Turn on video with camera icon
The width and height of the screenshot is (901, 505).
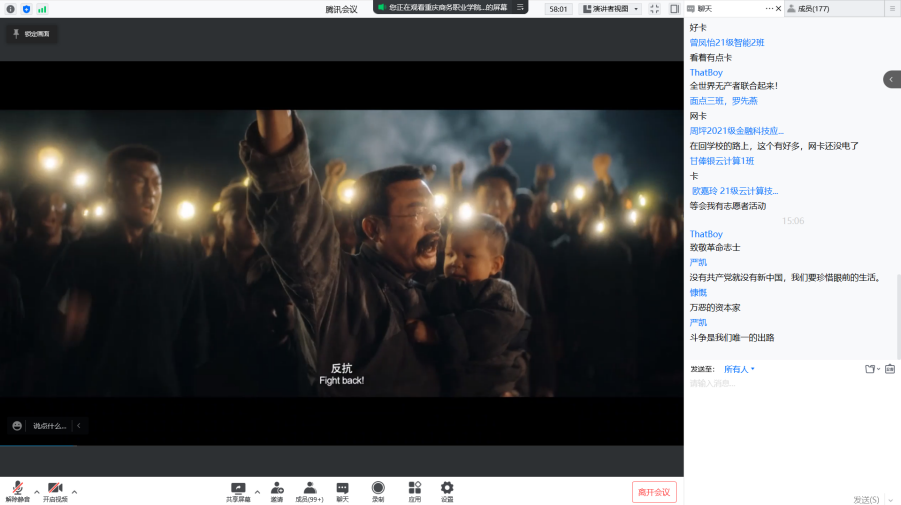click(x=55, y=488)
